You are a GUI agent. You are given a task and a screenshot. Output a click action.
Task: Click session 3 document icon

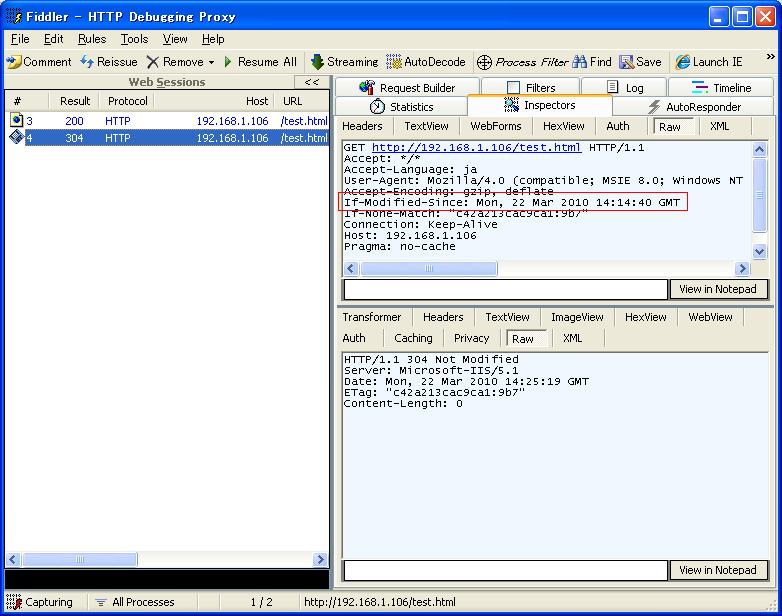pyautogui.click(x=16, y=120)
